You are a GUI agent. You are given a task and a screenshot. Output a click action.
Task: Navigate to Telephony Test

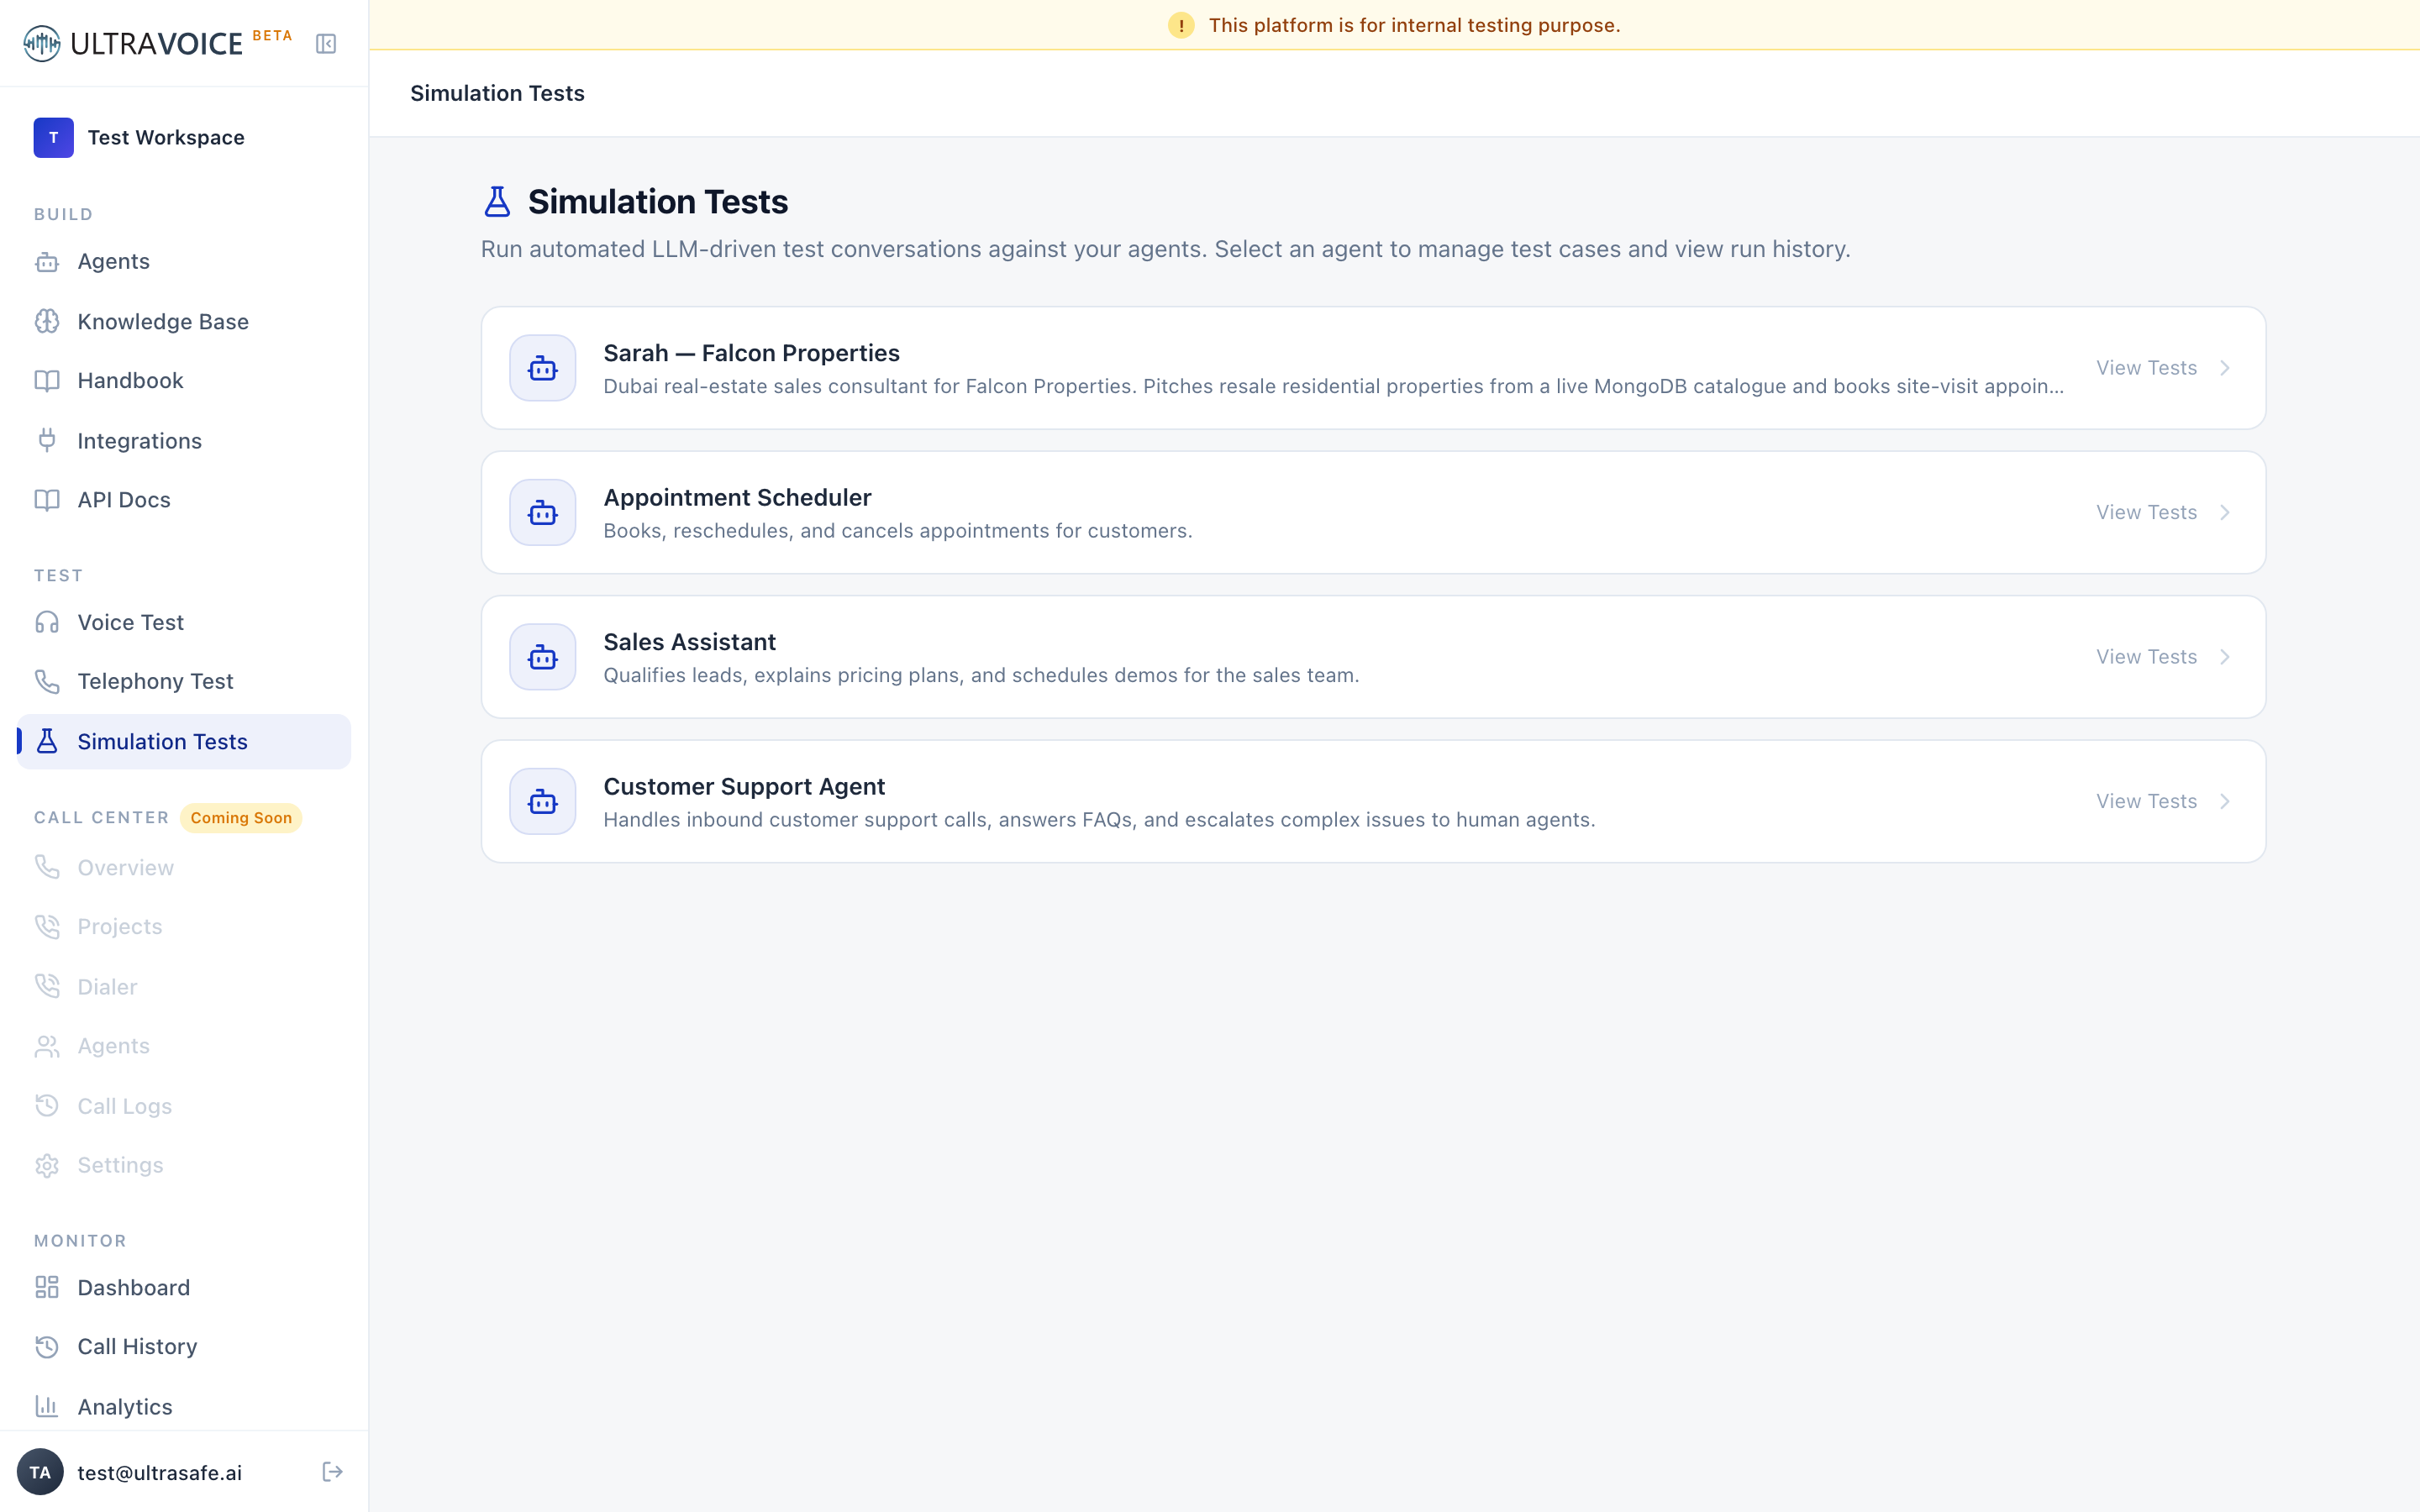[184, 681]
